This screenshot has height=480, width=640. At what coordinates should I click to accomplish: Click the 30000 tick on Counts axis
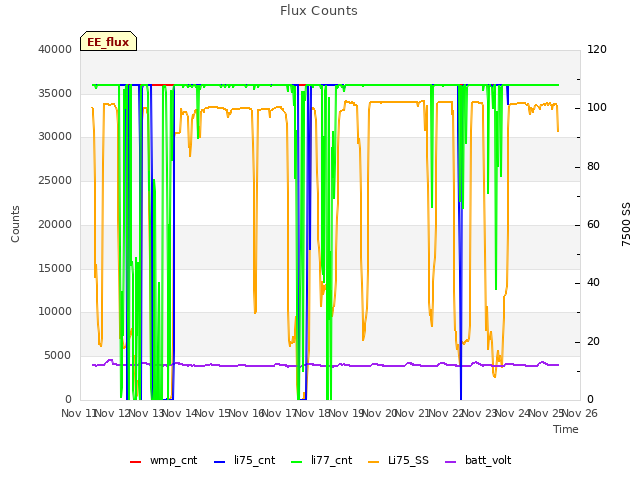point(55,137)
